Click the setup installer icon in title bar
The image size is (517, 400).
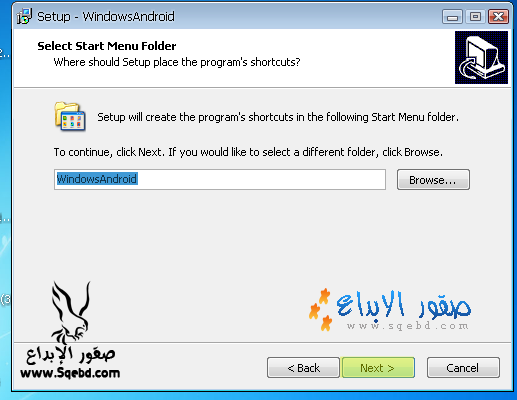(x=24, y=16)
